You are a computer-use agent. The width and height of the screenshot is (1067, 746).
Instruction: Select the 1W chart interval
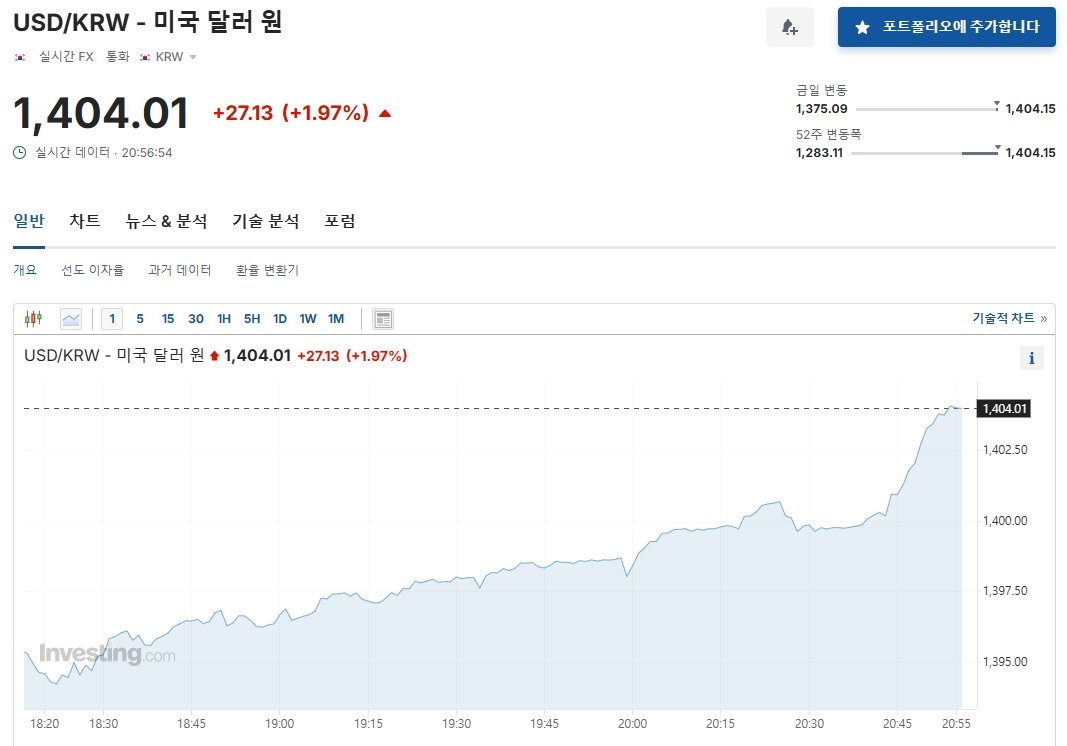(x=308, y=319)
